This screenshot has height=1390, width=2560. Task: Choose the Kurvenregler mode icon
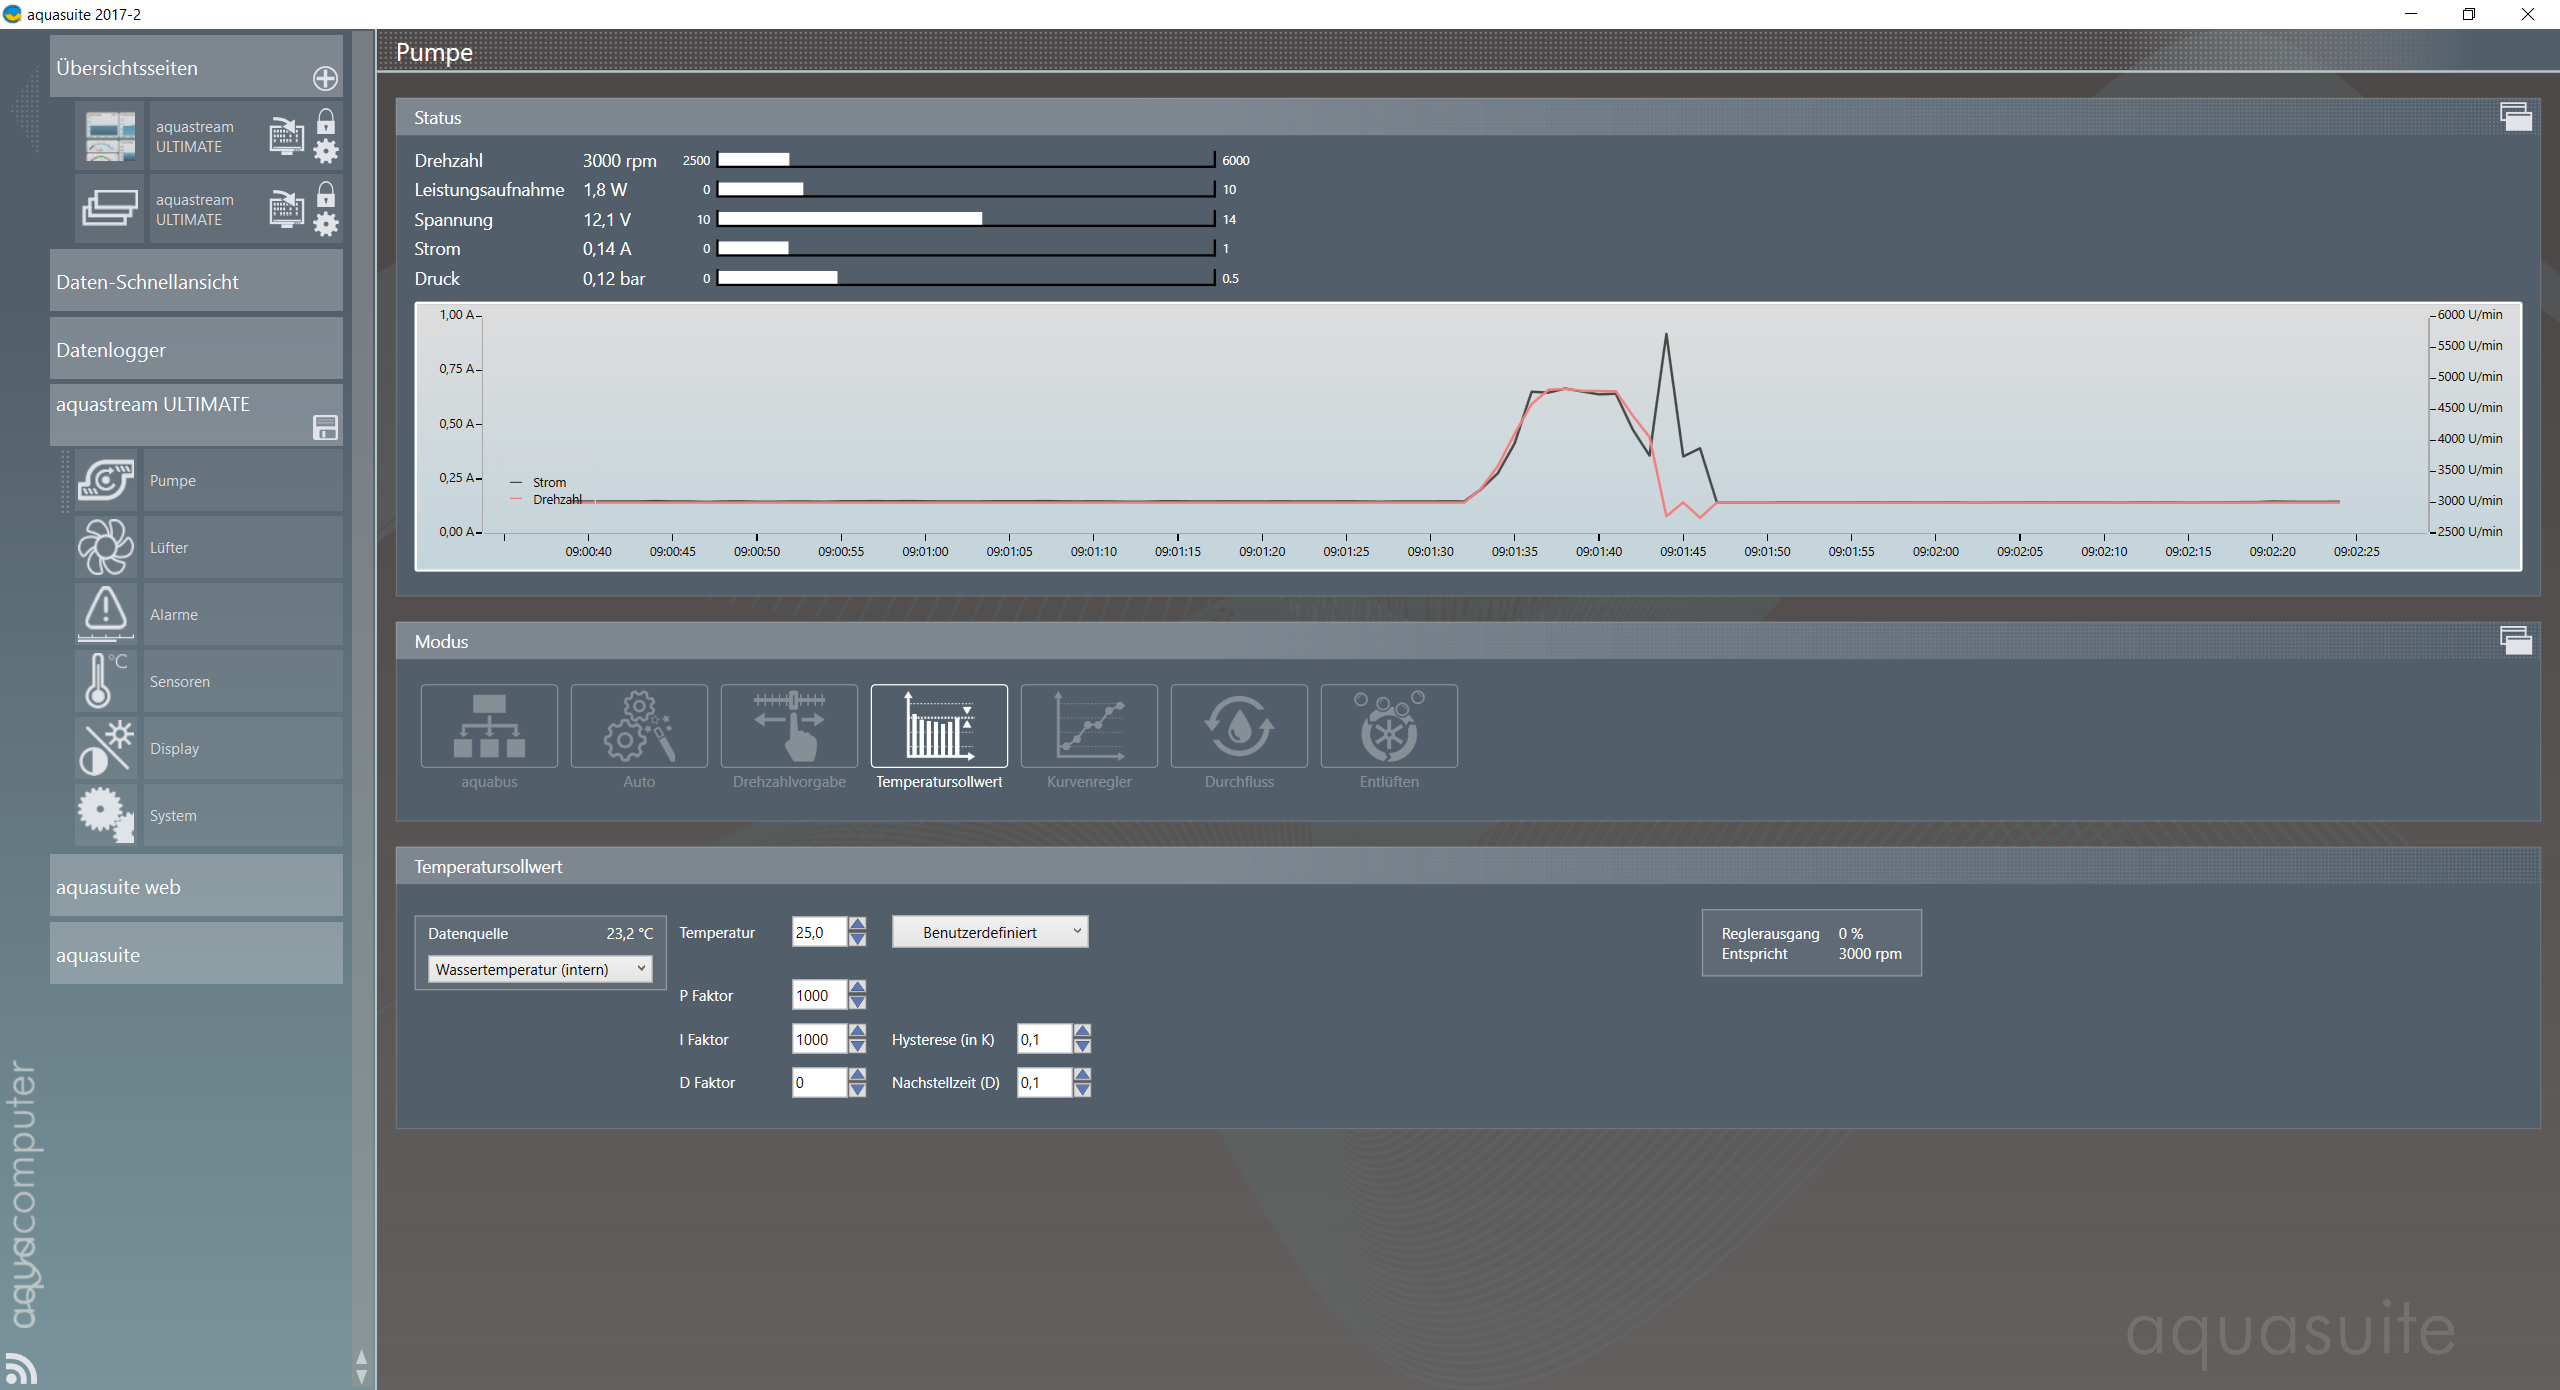(1089, 726)
